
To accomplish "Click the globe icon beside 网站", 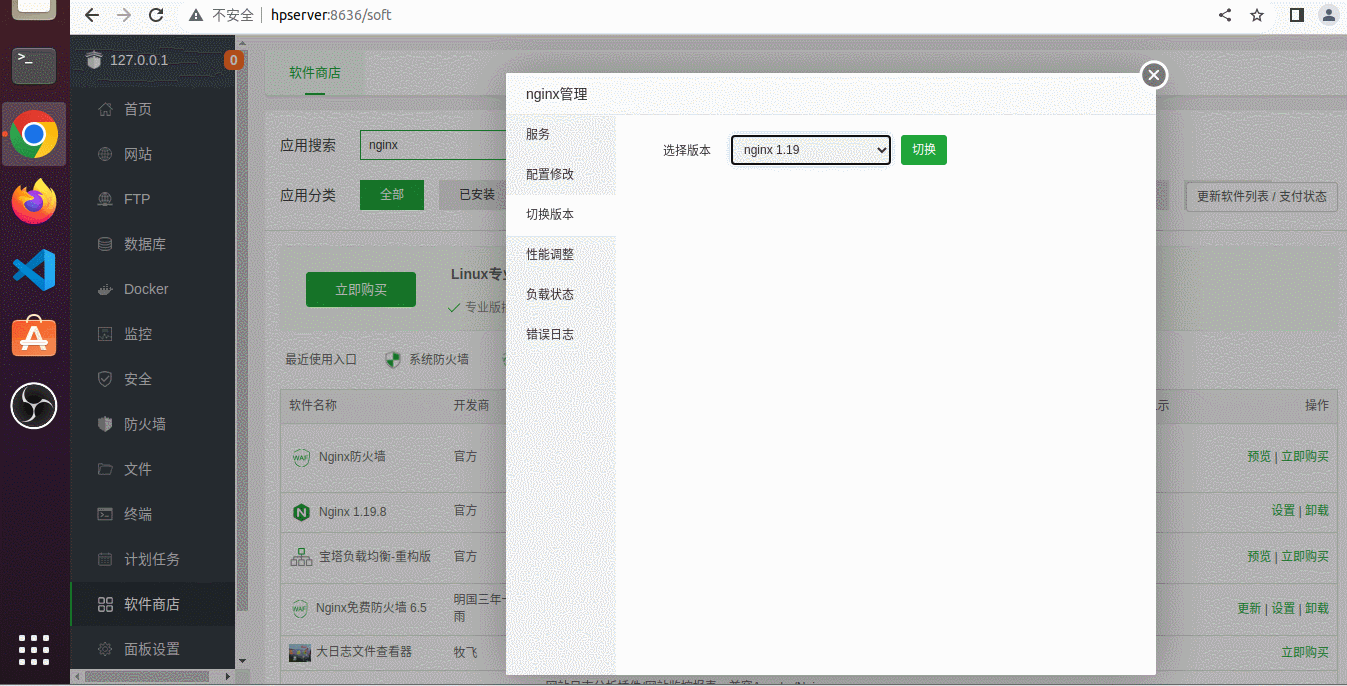I will [105, 154].
